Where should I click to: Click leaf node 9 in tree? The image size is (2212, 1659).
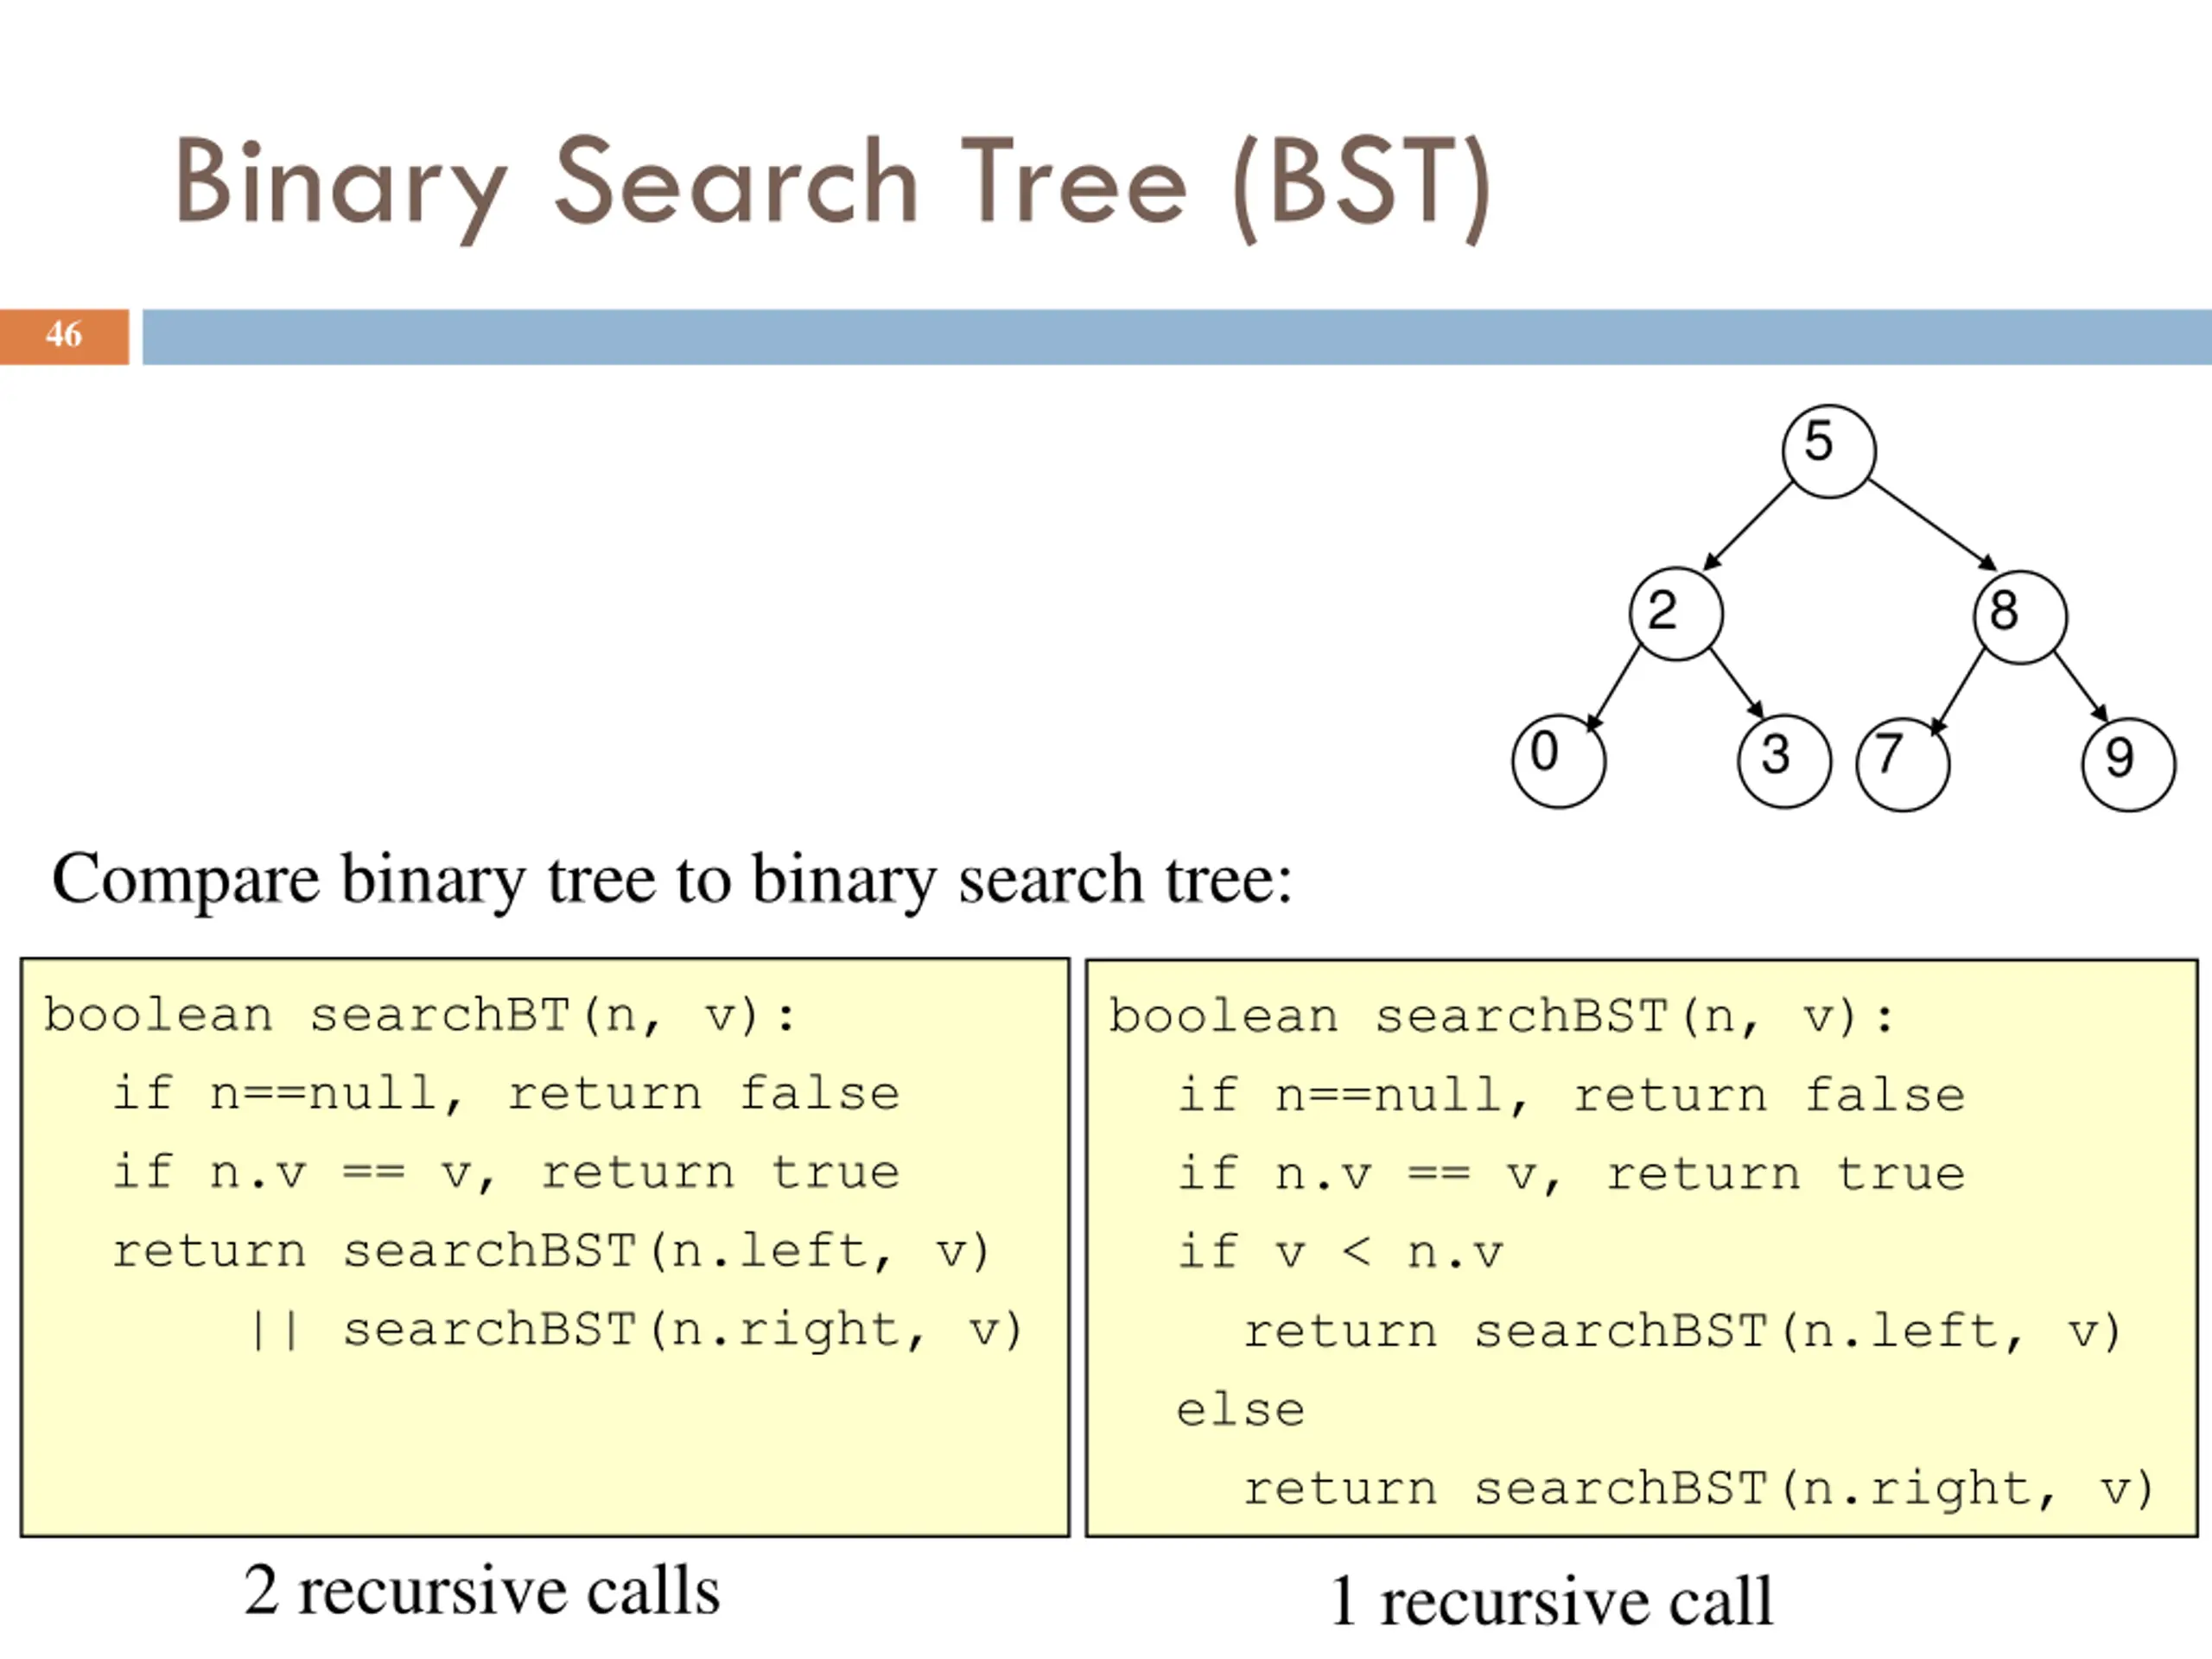pos(2127,765)
